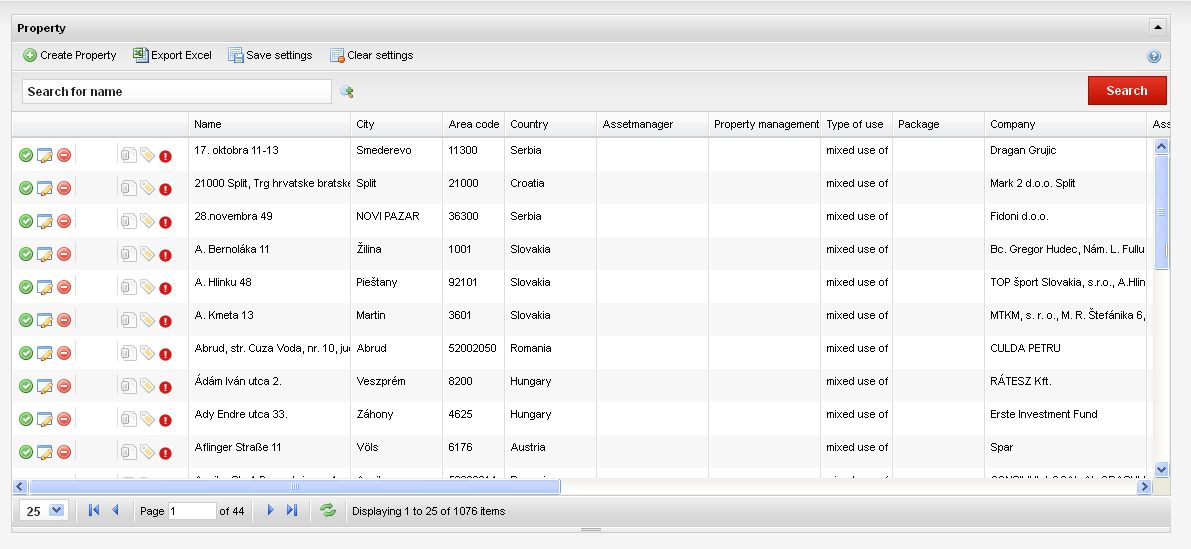Image resolution: width=1191 pixels, height=549 pixels.
Task: Click the tag icon for 21000 Split row
Action: coord(147,188)
